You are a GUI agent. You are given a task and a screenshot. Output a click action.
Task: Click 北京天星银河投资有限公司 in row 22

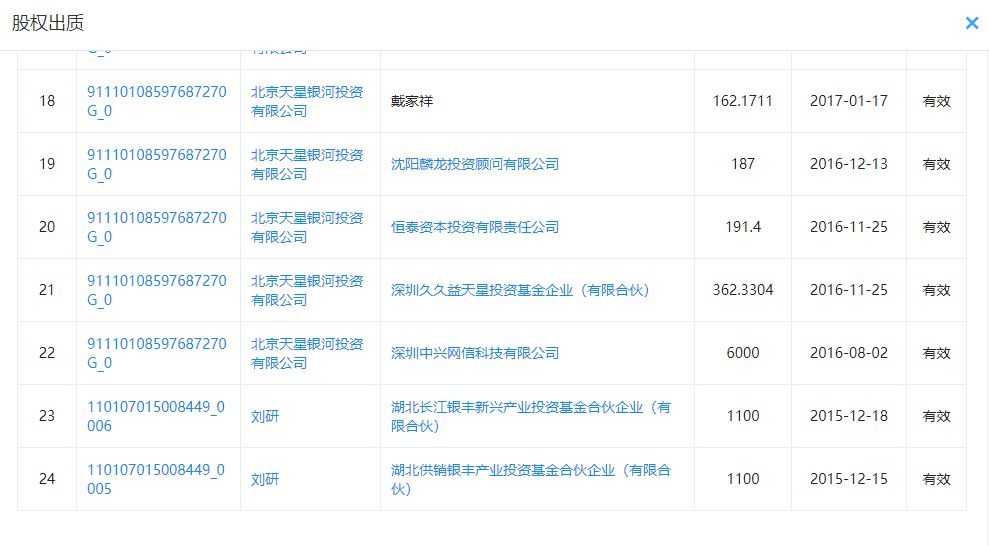coord(307,353)
